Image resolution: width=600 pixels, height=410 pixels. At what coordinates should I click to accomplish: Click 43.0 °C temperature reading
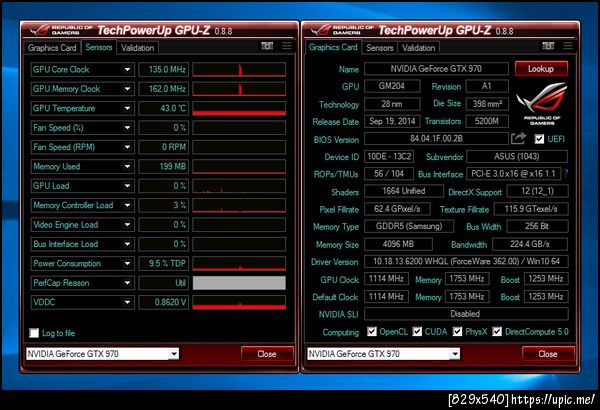coord(163,108)
